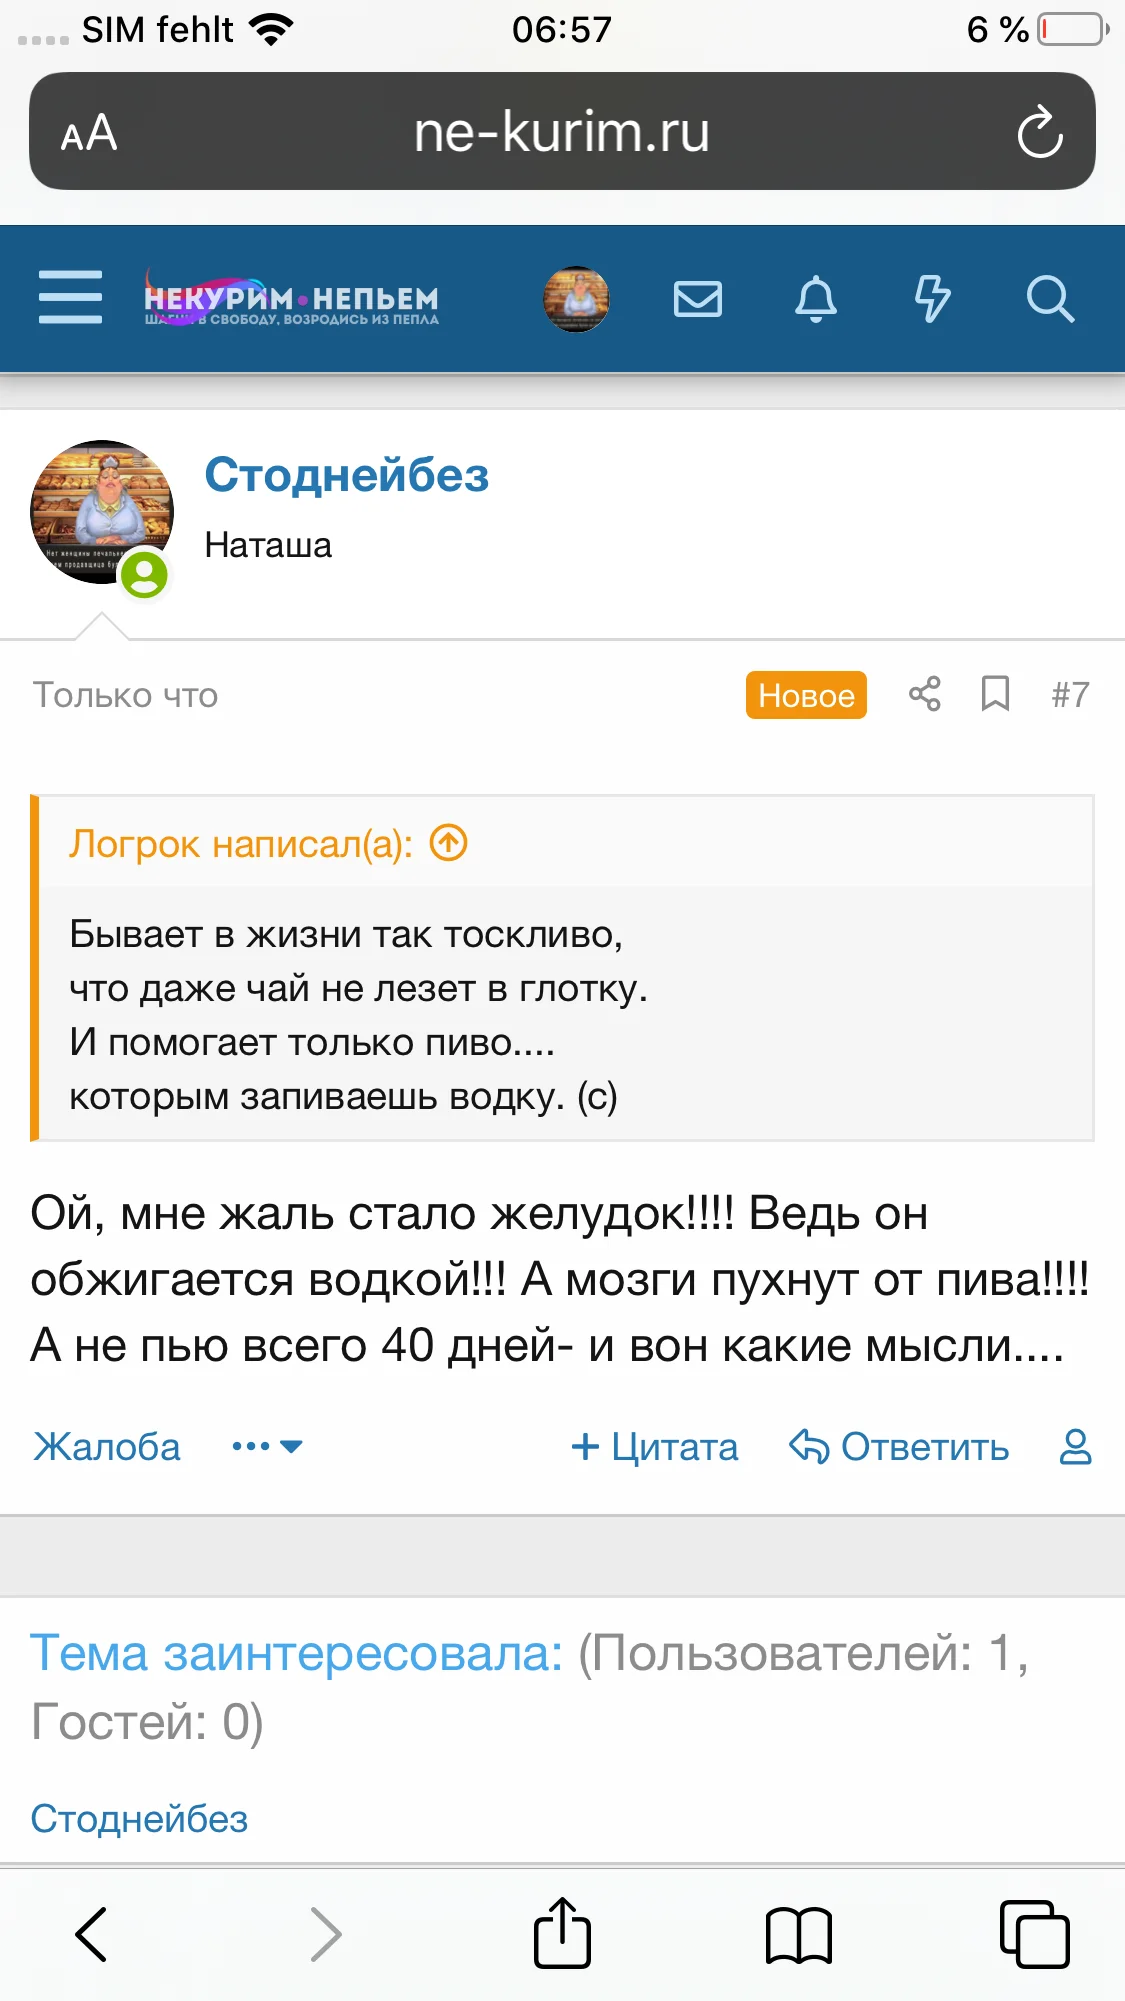Screen dimensions: 1125x2001
Task: Add post to multi-quote with Цитата
Action: click(x=655, y=1447)
